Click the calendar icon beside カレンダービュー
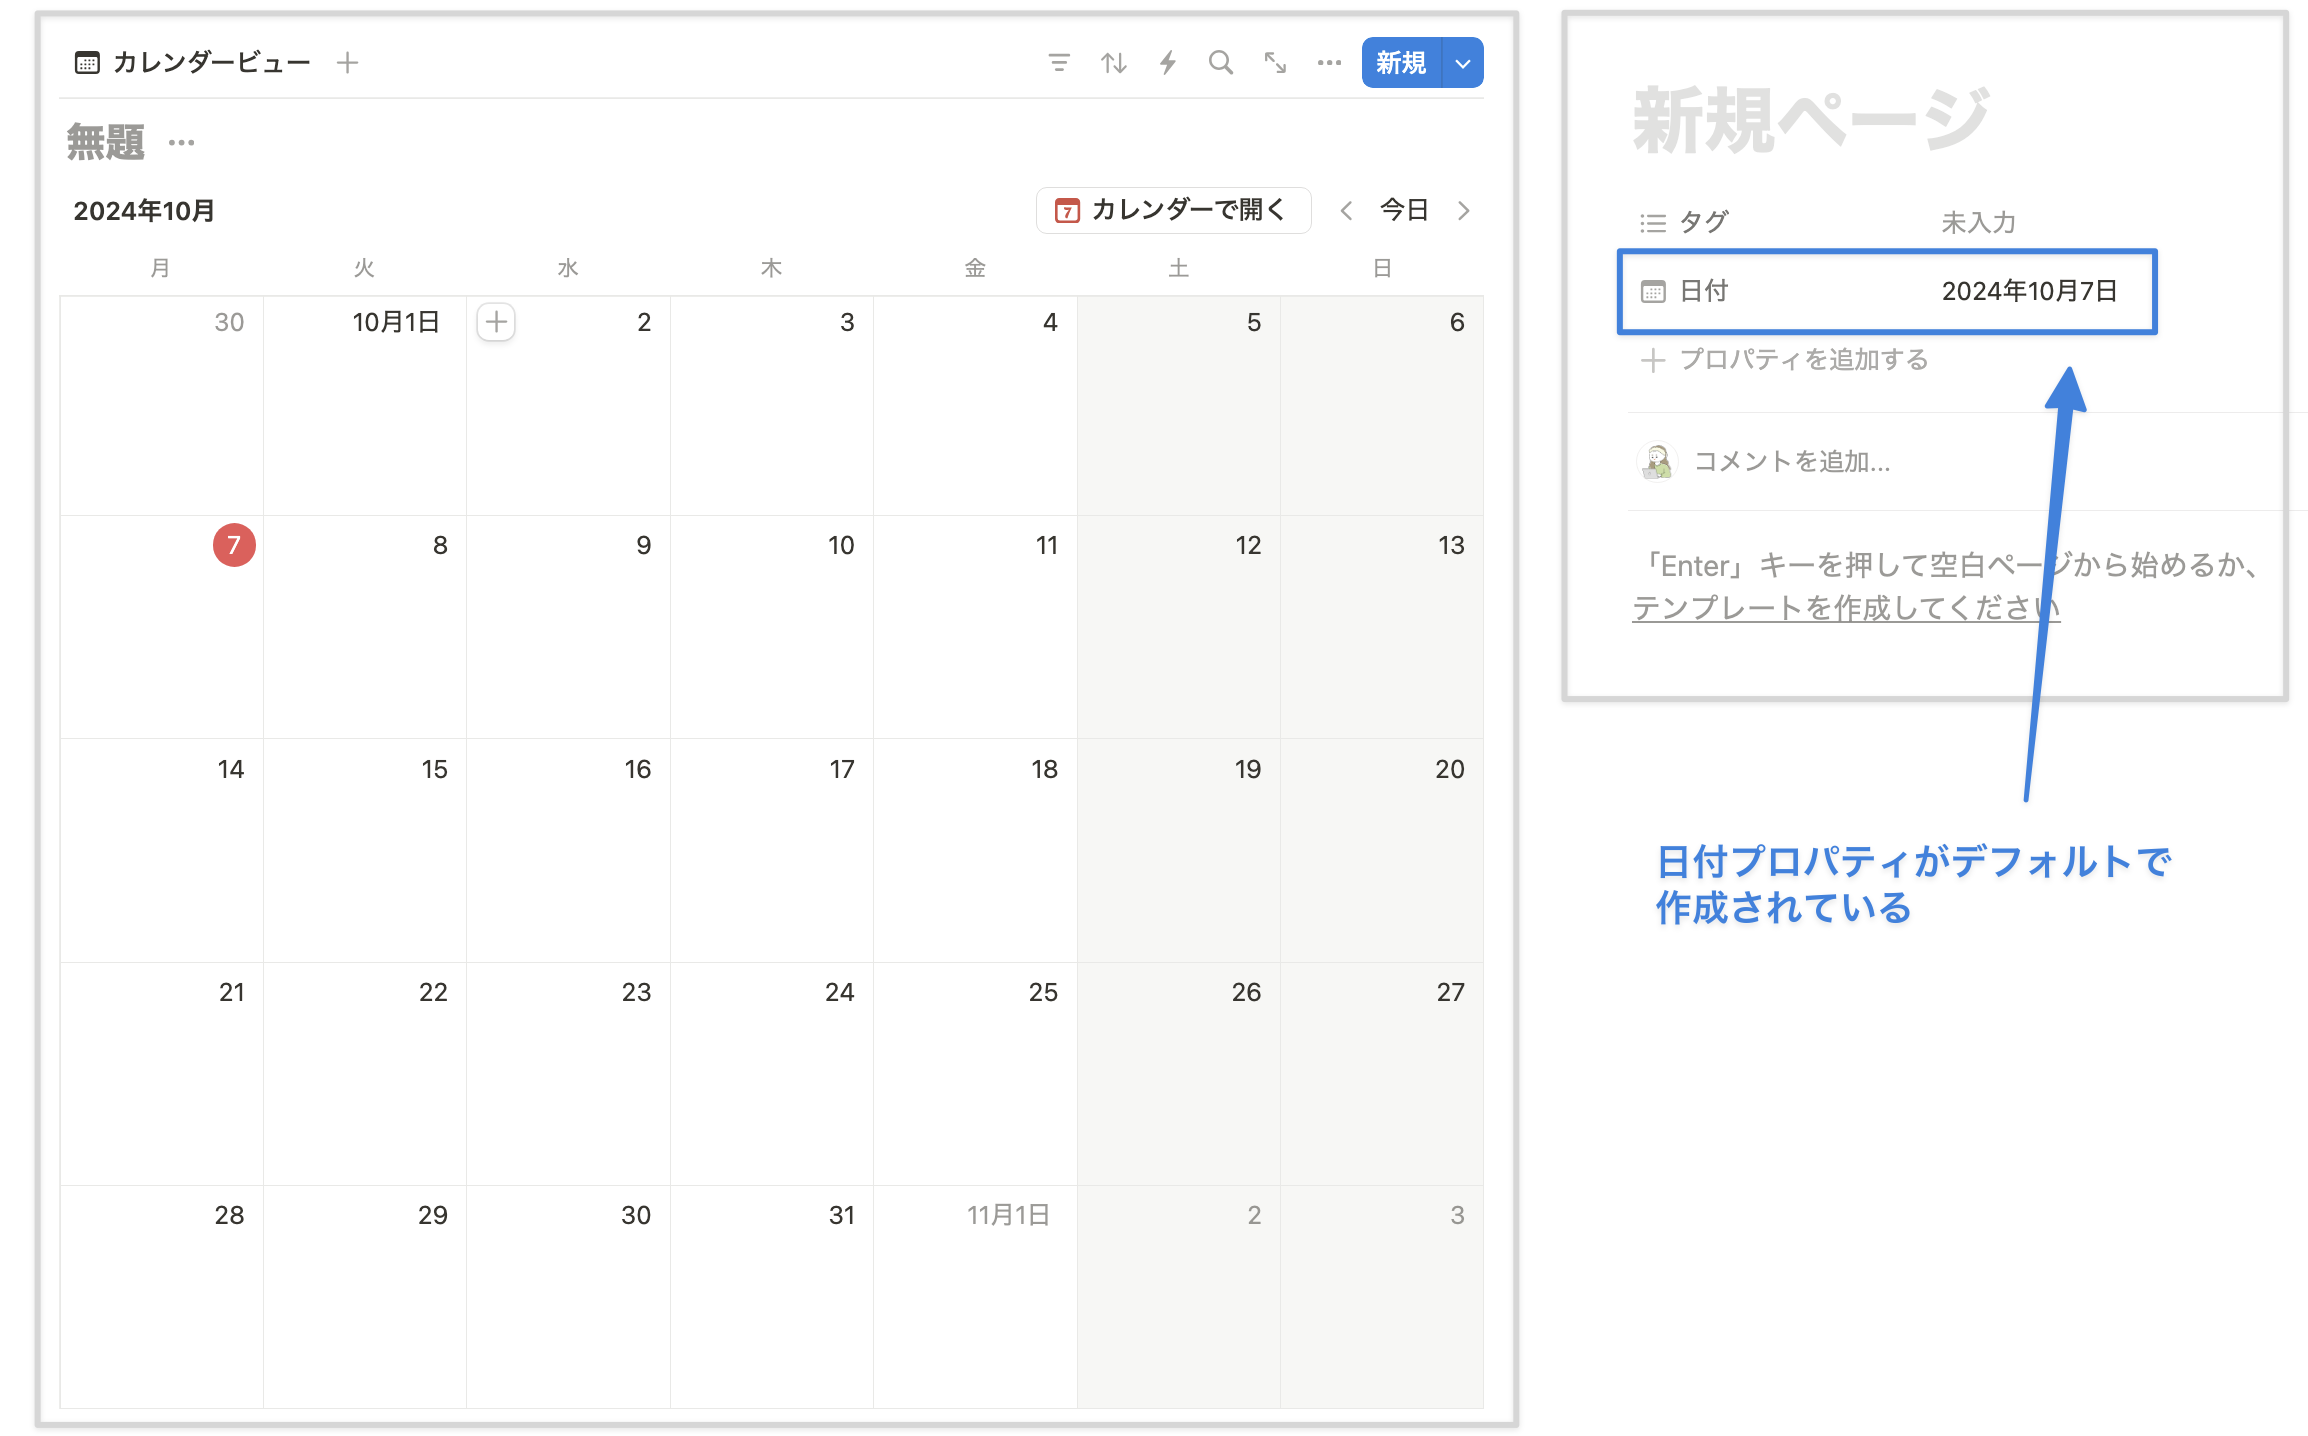Image resolution: width=2308 pixels, height=1436 pixels. (x=87, y=63)
